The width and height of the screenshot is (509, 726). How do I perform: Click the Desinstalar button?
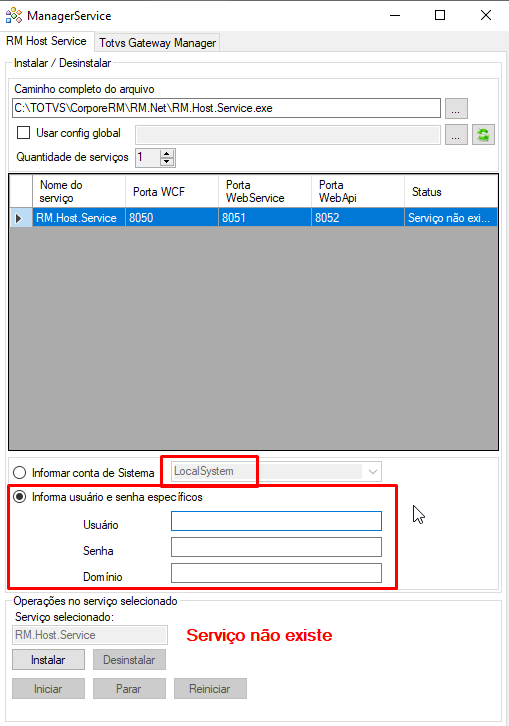click(129, 659)
